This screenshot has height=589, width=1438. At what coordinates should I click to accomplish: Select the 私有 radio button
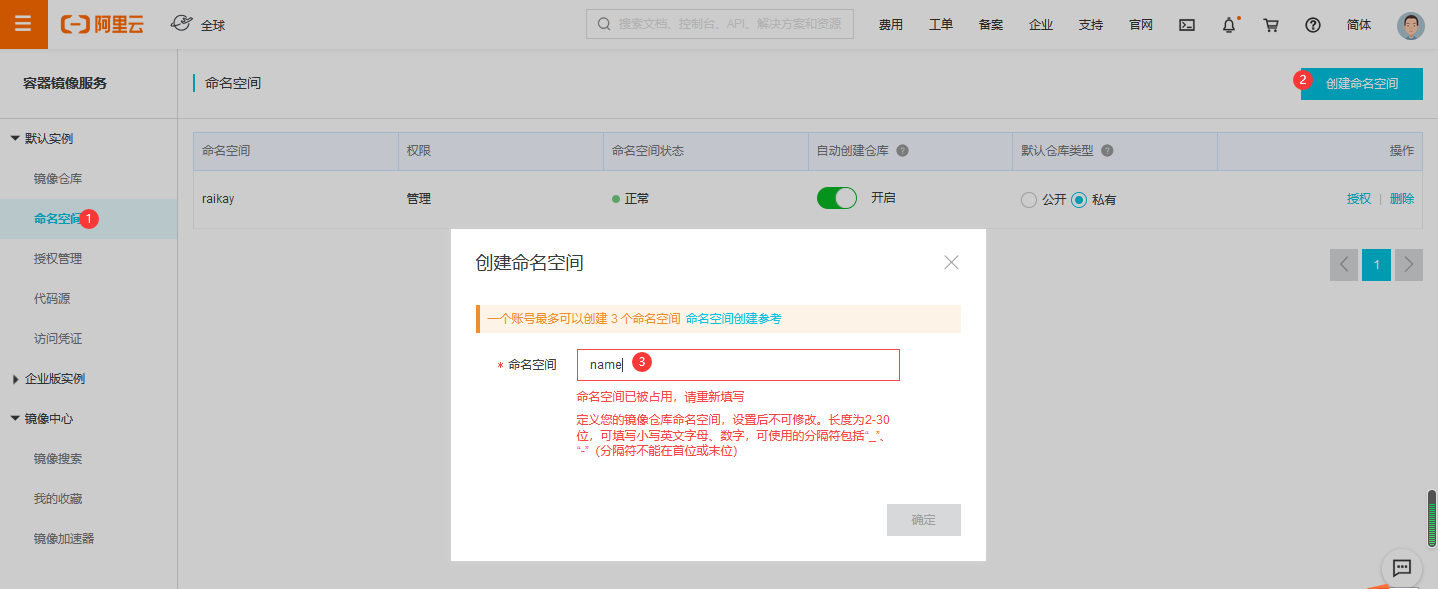(1079, 200)
